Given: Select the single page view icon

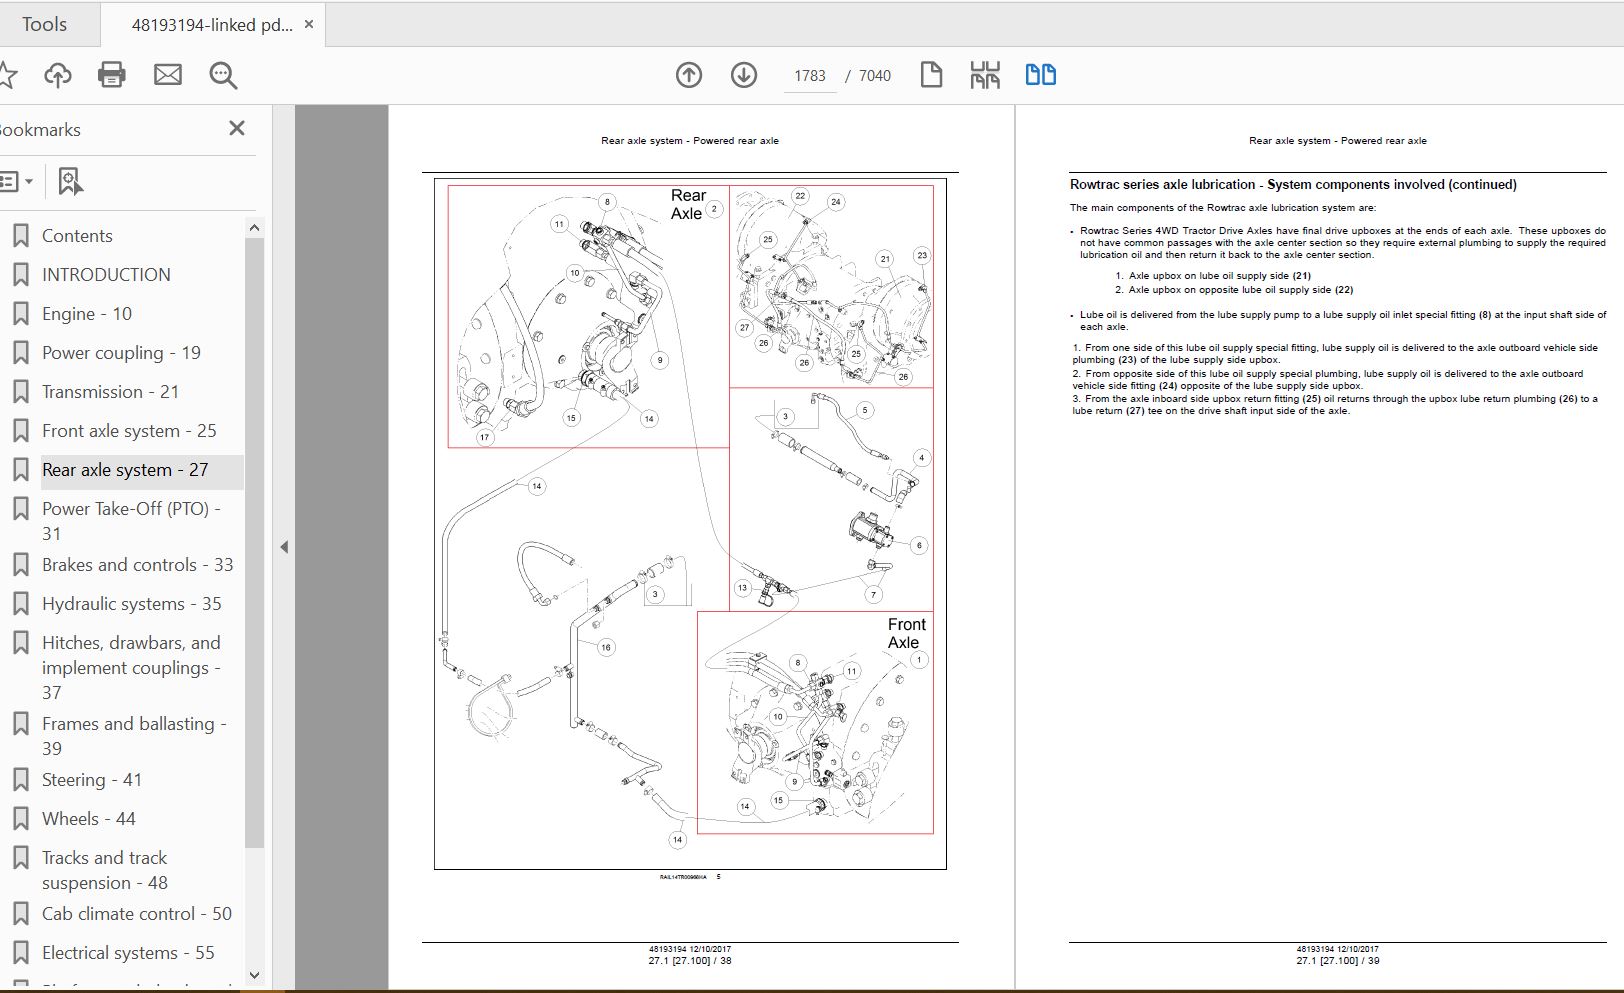Looking at the screenshot, I should click(931, 75).
